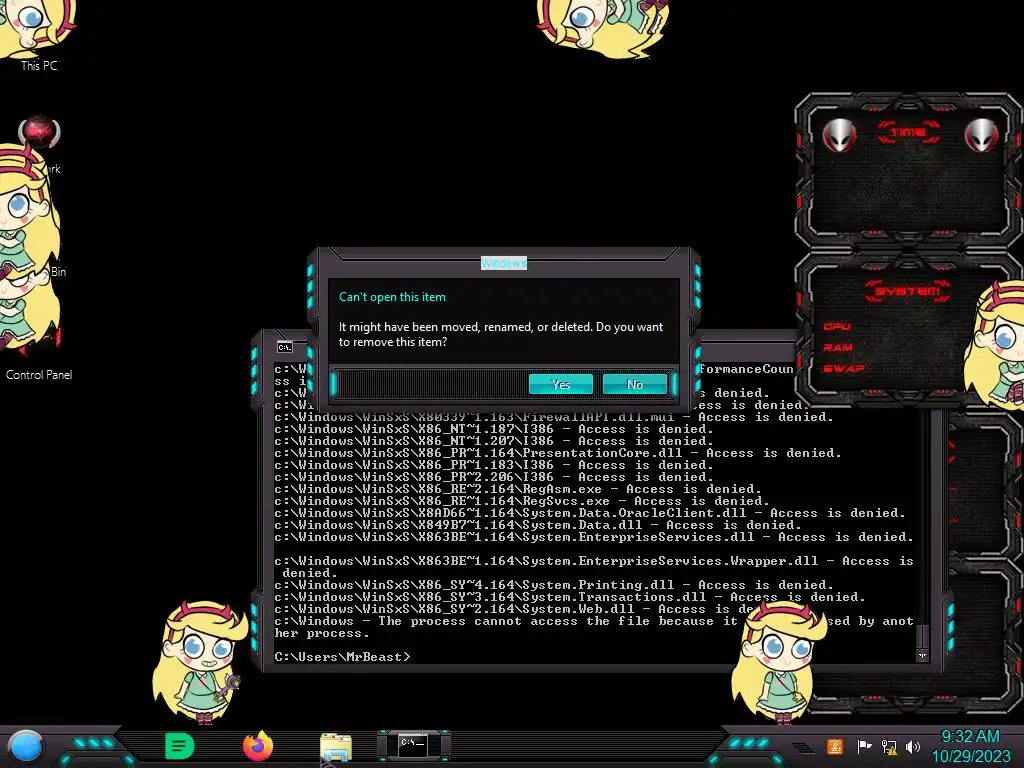Click the C:\Users\MrBeast> prompt line
The image size is (1024, 768).
click(x=342, y=657)
